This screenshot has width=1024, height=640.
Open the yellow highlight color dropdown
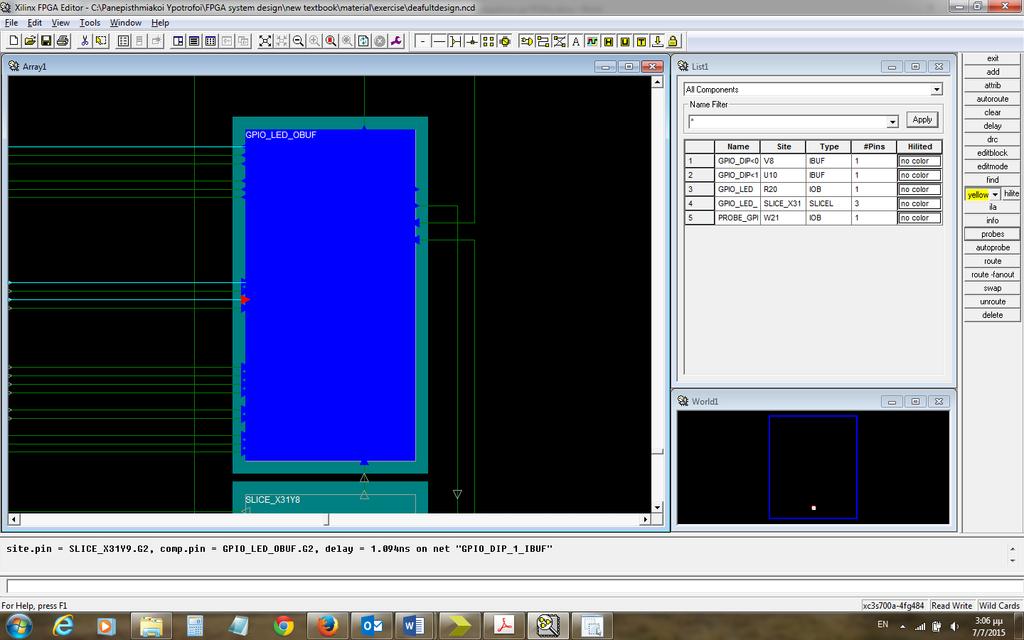coord(995,195)
